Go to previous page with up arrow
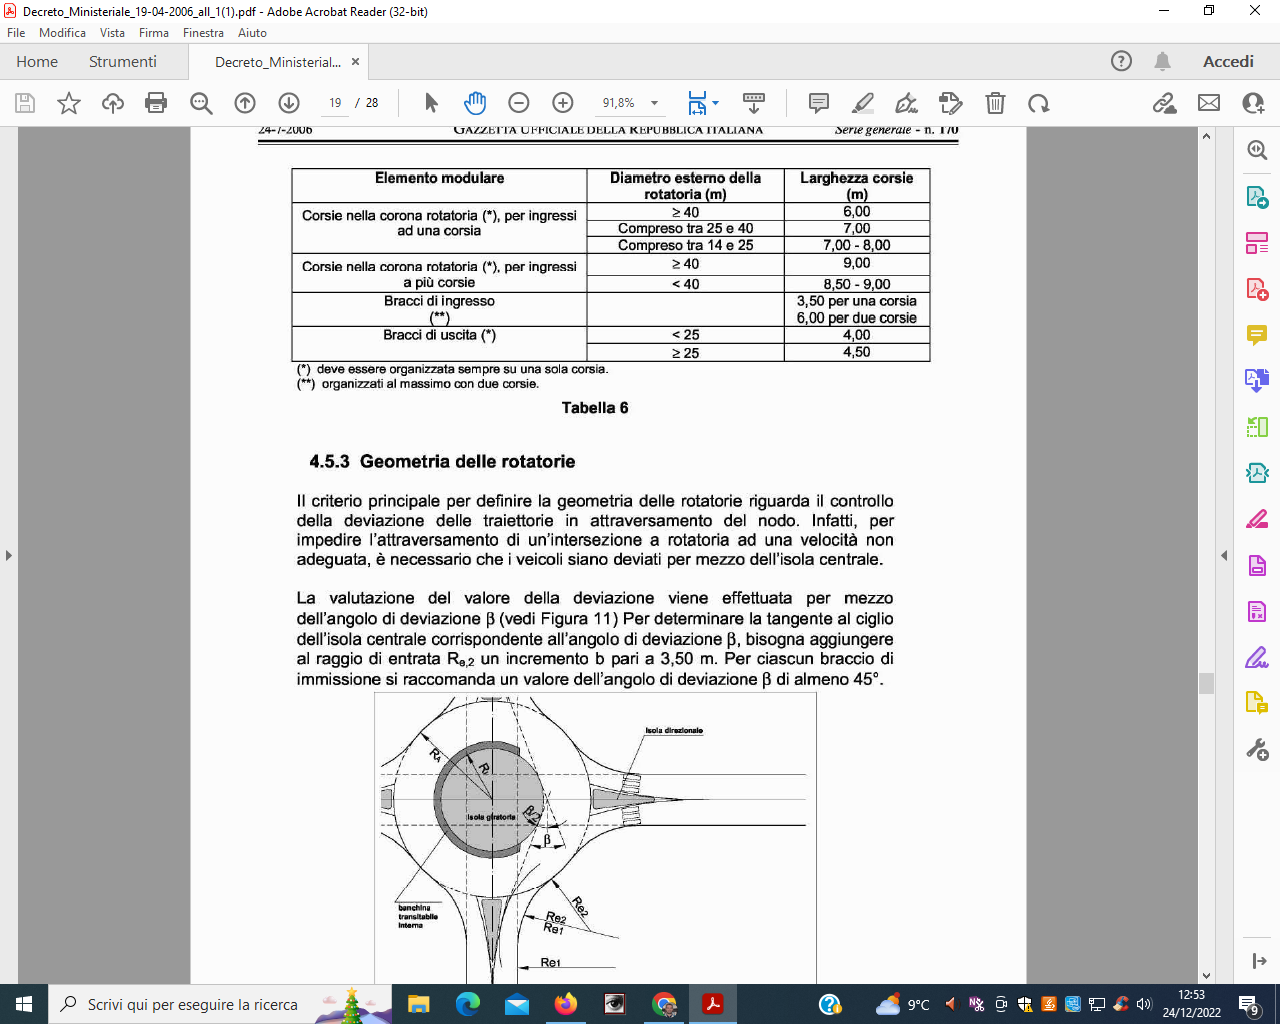 (x=245, y=103)
